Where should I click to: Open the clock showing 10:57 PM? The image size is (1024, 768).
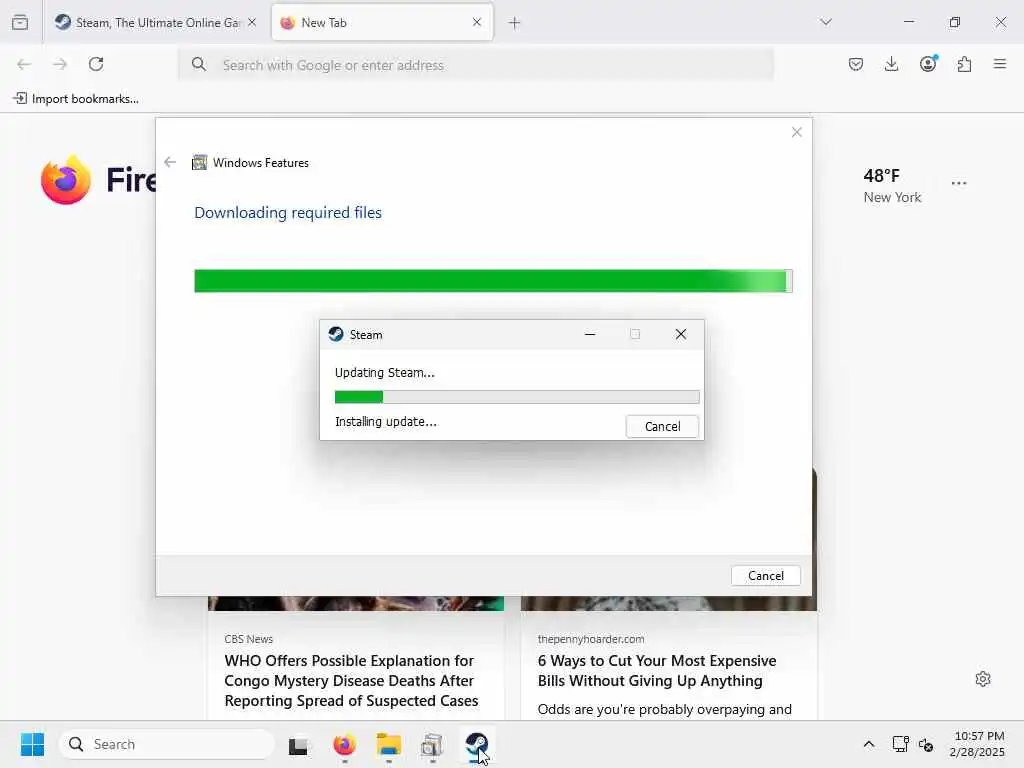coord(978,744)
